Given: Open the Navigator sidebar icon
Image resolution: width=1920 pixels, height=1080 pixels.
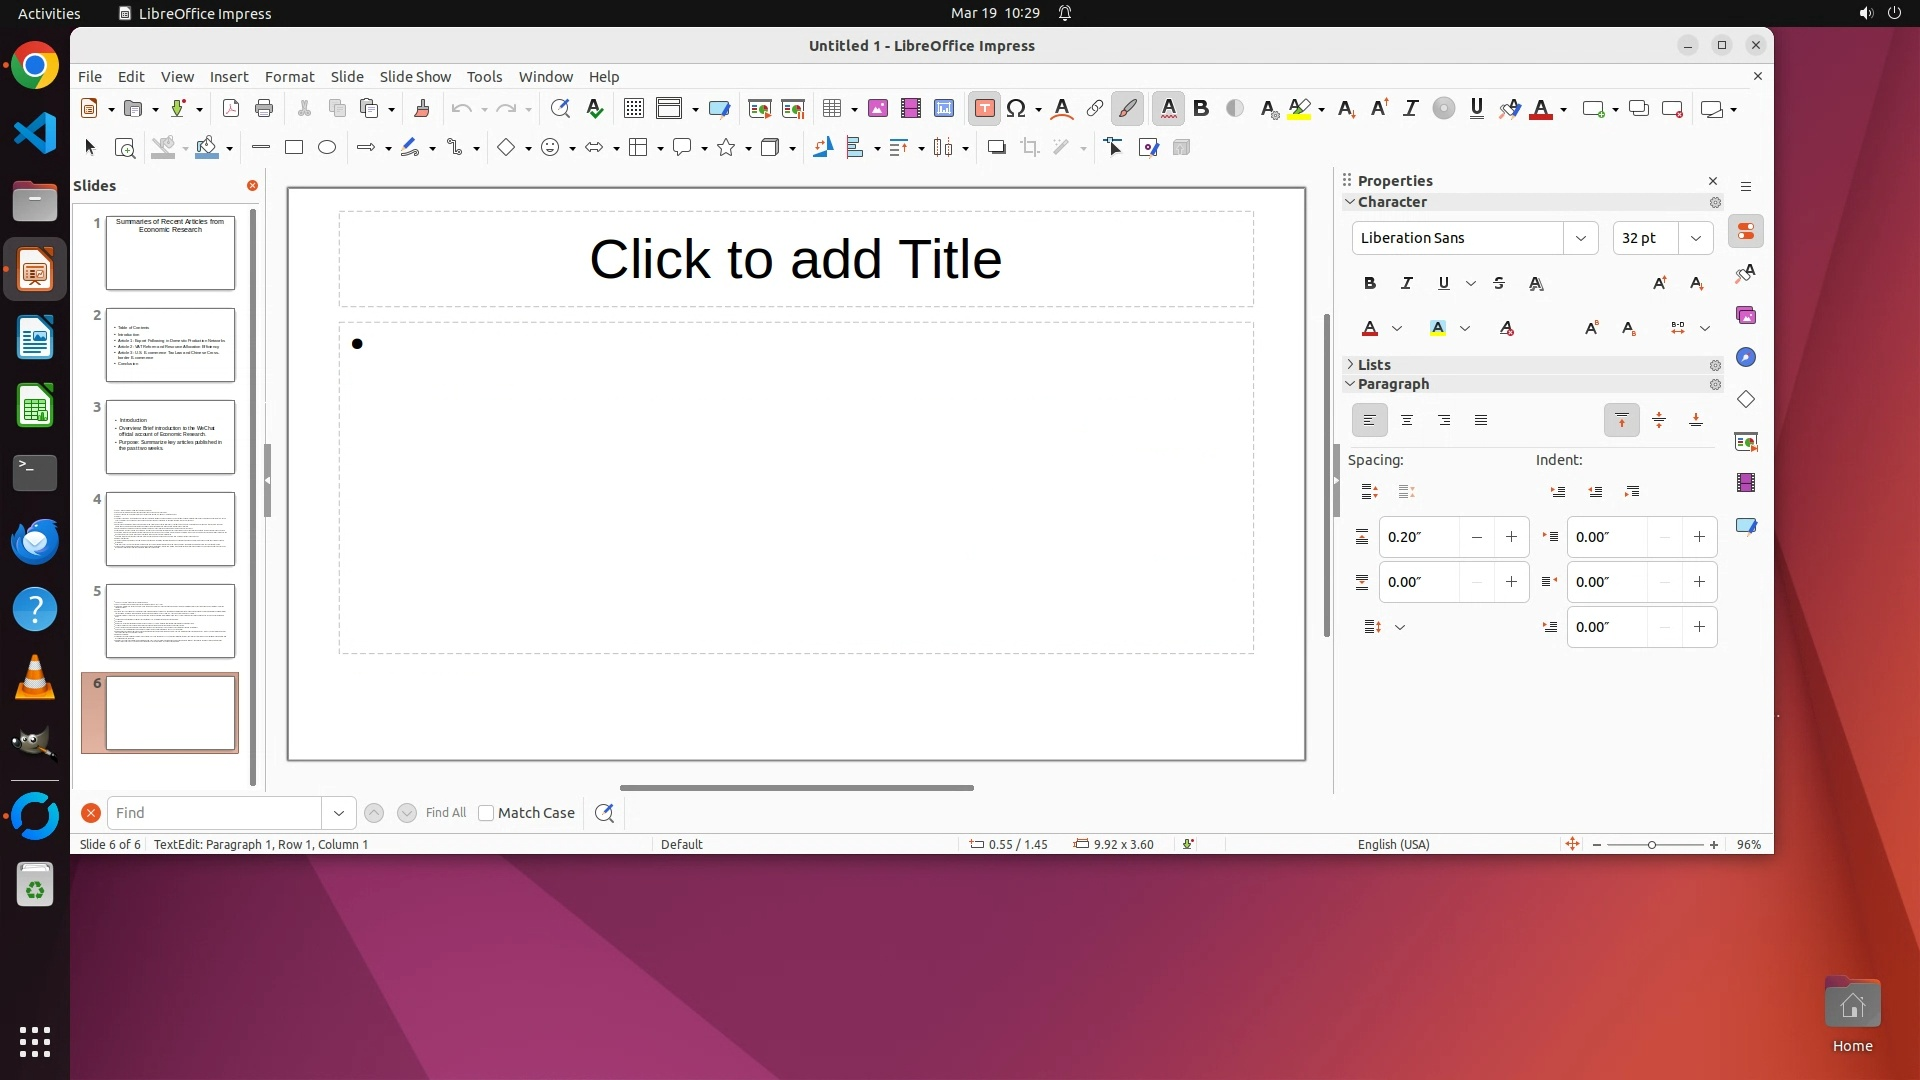Looking at the screenshot, I should (1746, 358).
